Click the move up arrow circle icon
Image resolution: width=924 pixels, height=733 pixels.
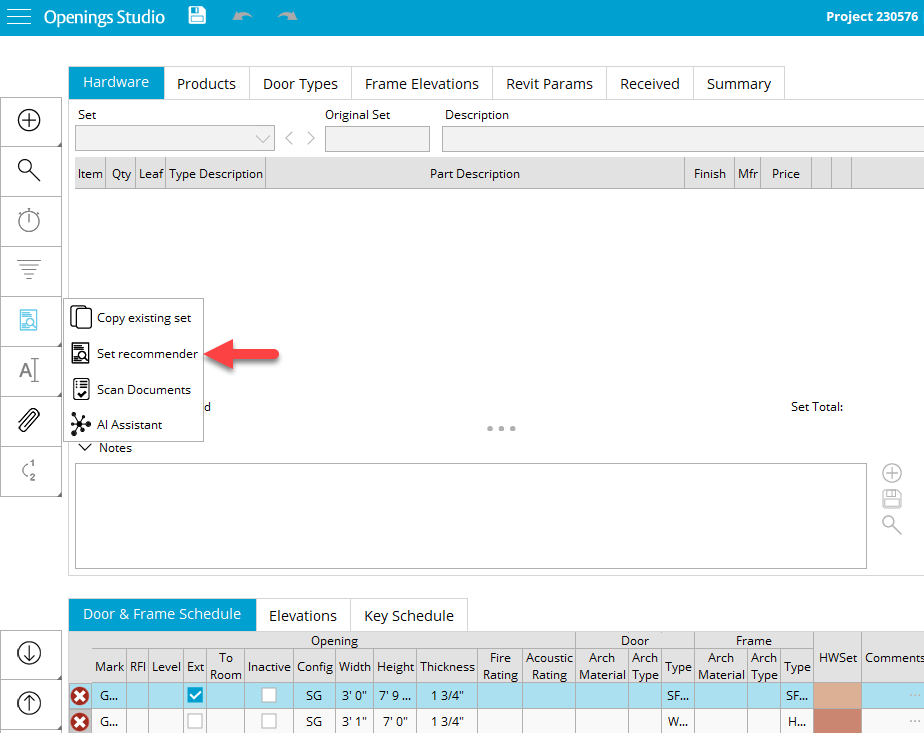tap(29, 702)
